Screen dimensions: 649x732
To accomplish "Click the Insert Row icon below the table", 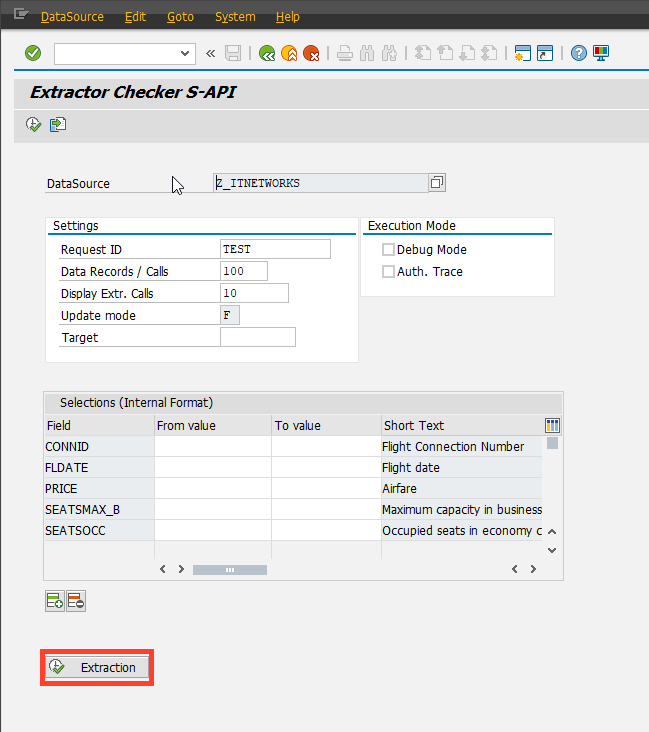I will (55, 601).
